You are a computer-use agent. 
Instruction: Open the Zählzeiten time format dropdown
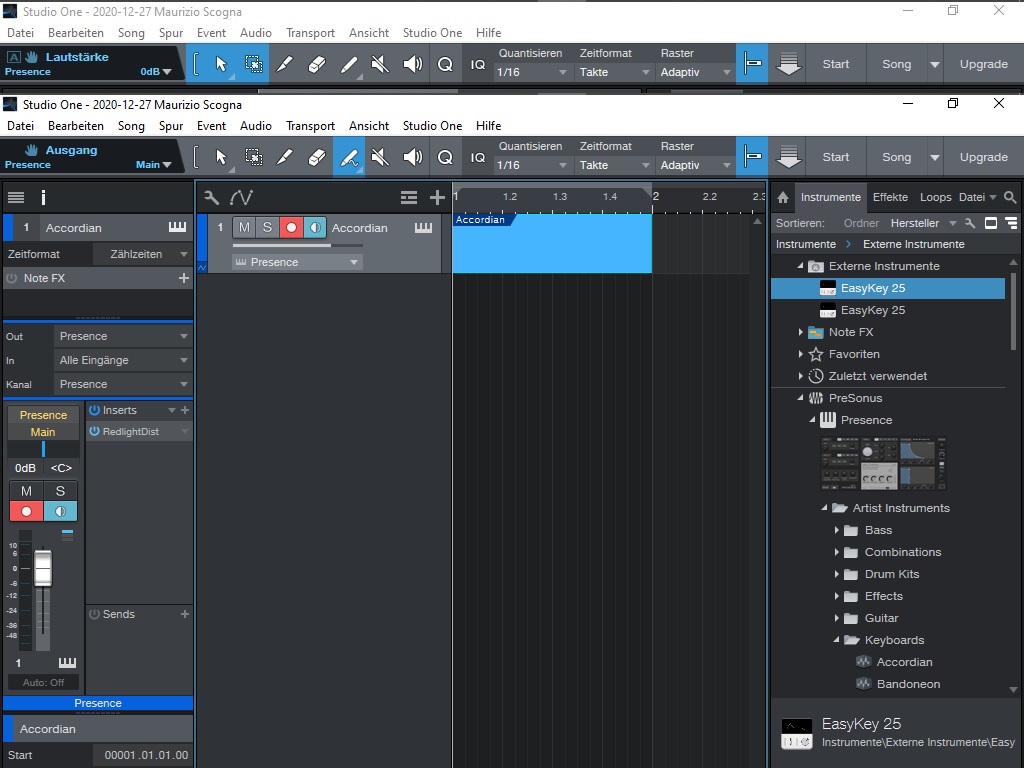[x=142, y=254]
